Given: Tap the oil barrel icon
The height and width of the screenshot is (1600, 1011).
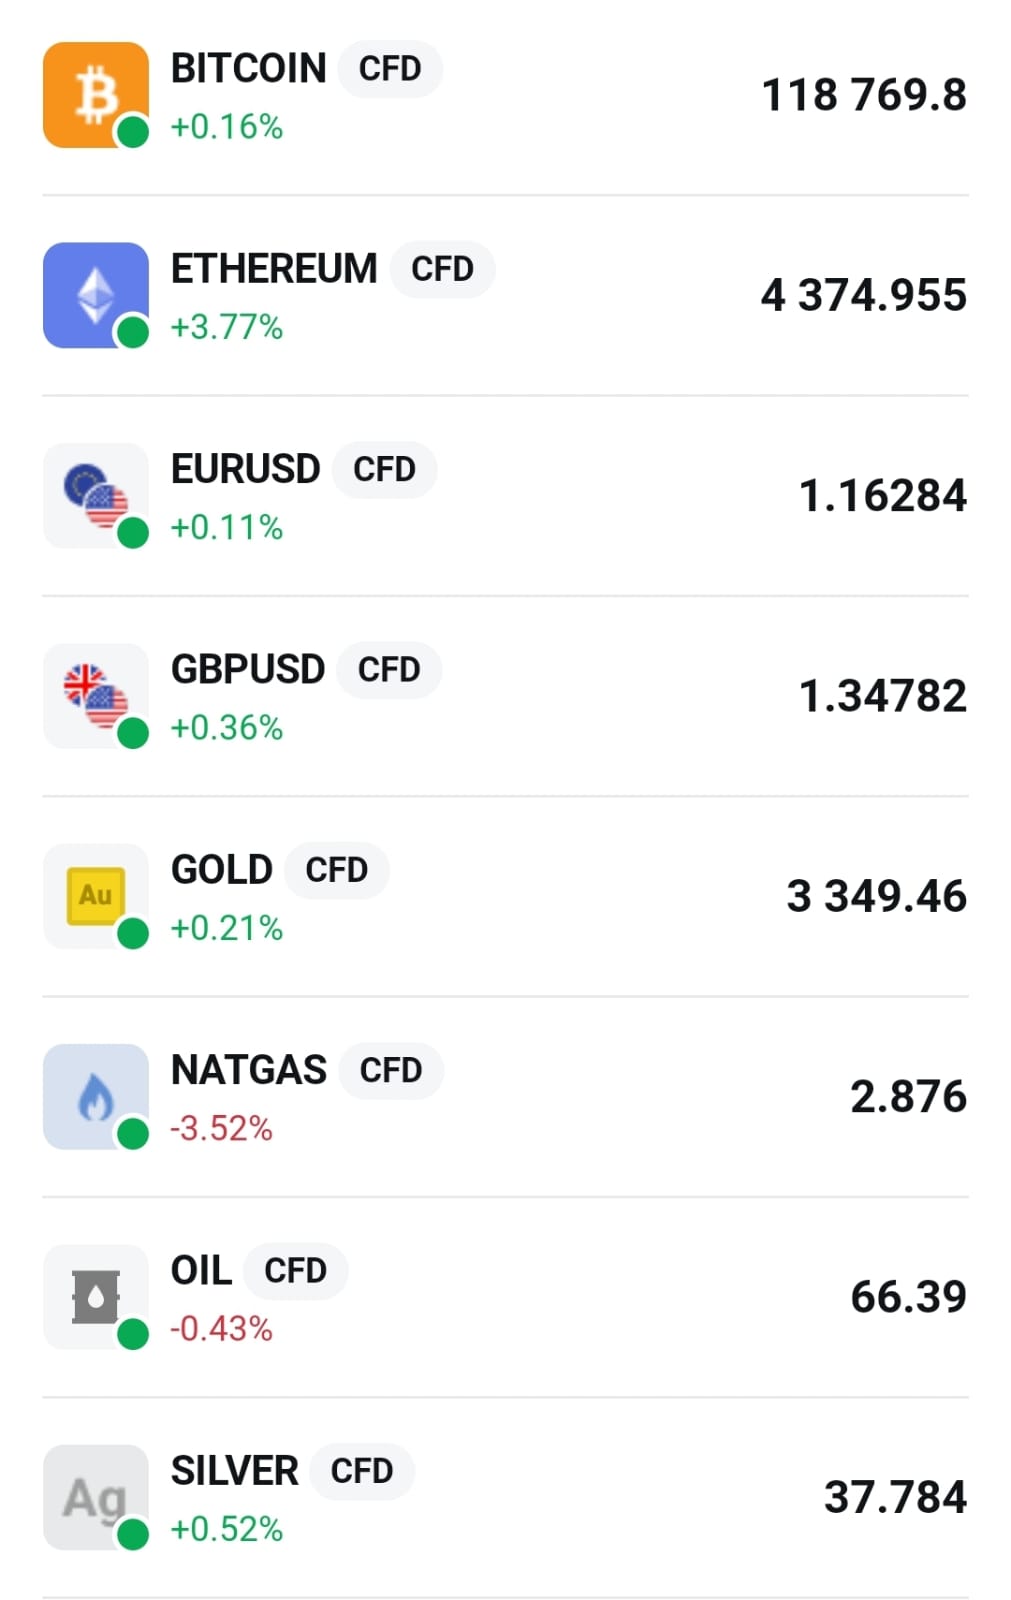Looking at the screenshot, I should (x=95, y=1296).
